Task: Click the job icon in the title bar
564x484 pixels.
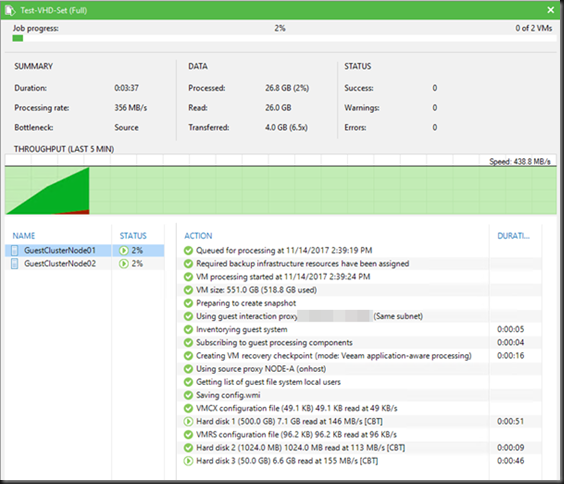Action: [10, 10]
